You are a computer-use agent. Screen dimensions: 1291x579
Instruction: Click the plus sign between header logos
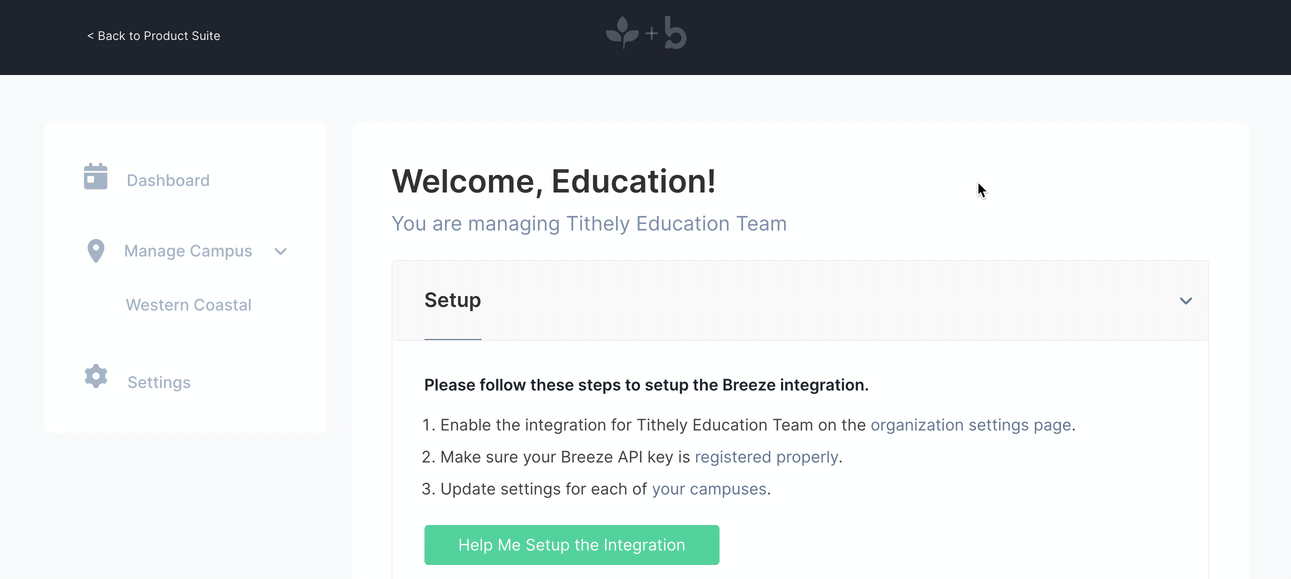652,33
